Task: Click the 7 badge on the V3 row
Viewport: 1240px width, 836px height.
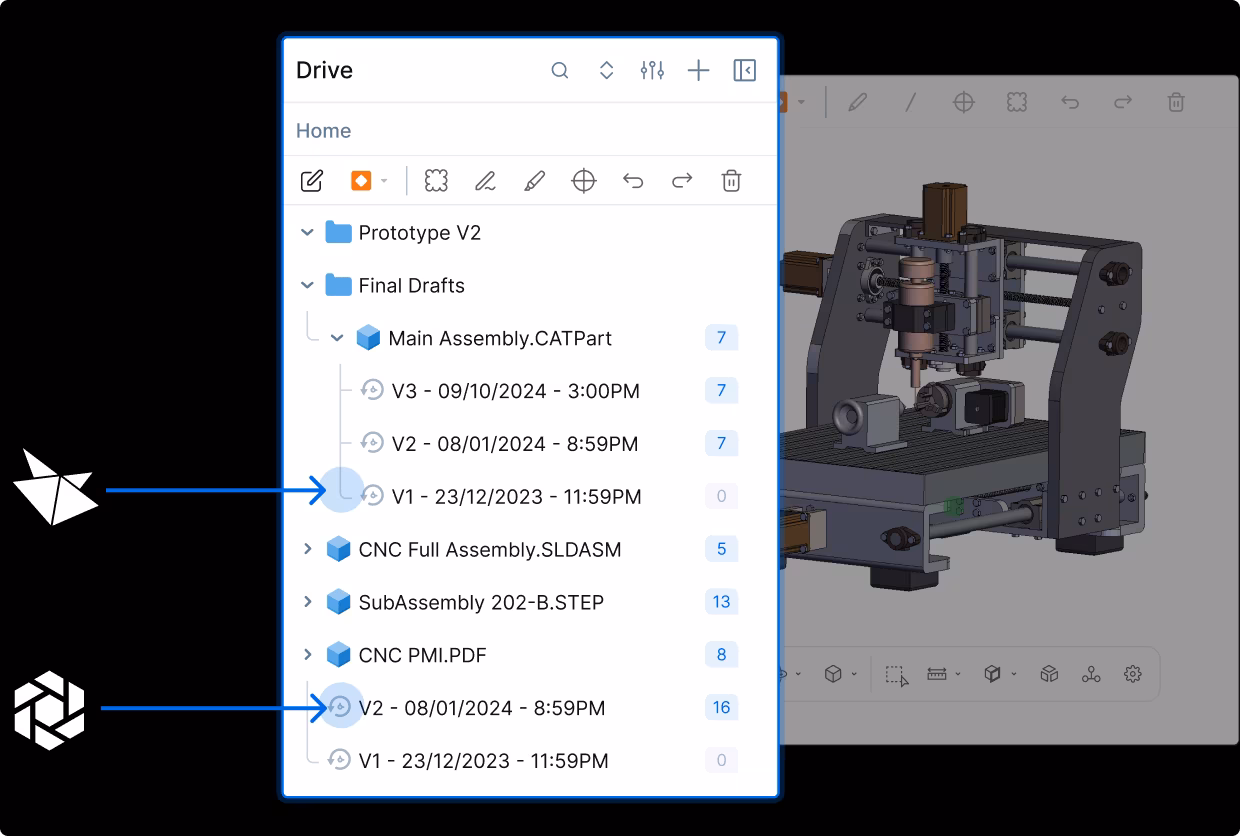Action: click(x=721, y=391)
